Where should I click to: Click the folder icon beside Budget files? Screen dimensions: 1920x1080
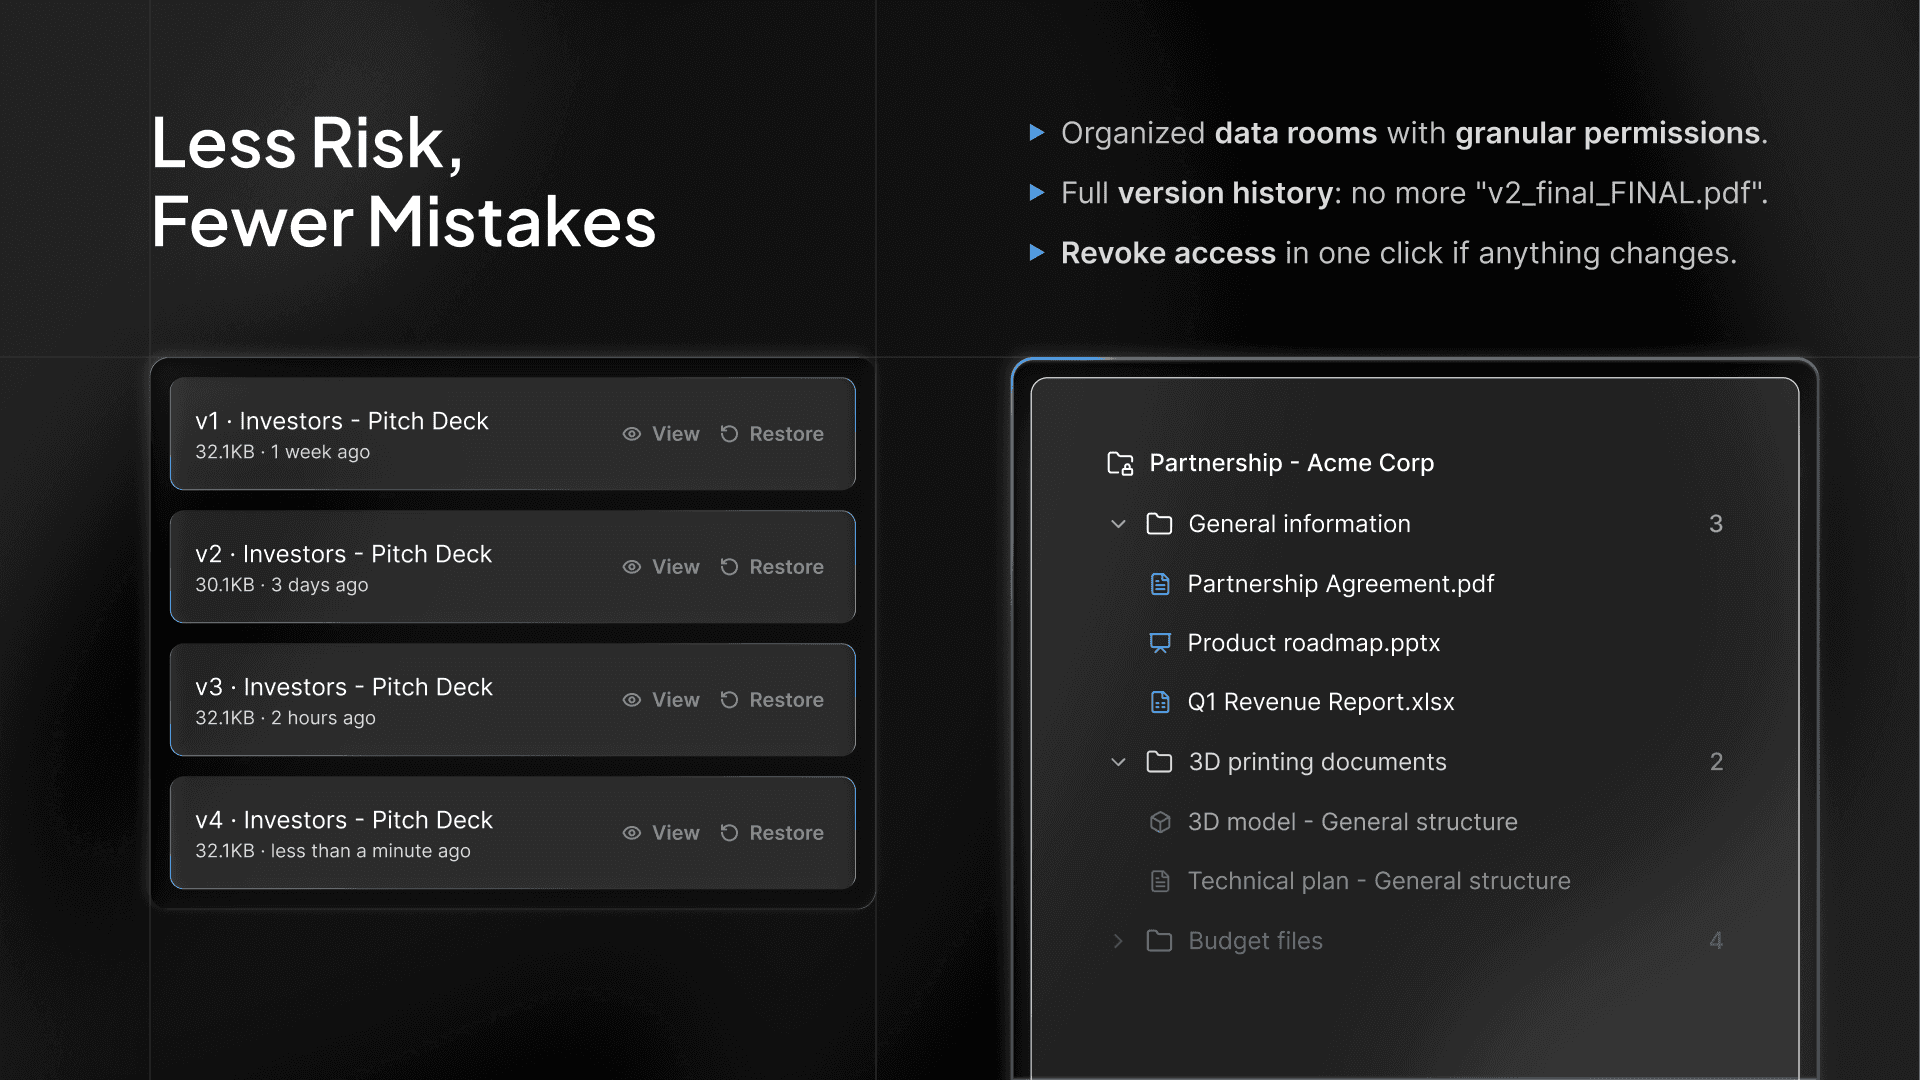click(1158, 940)
